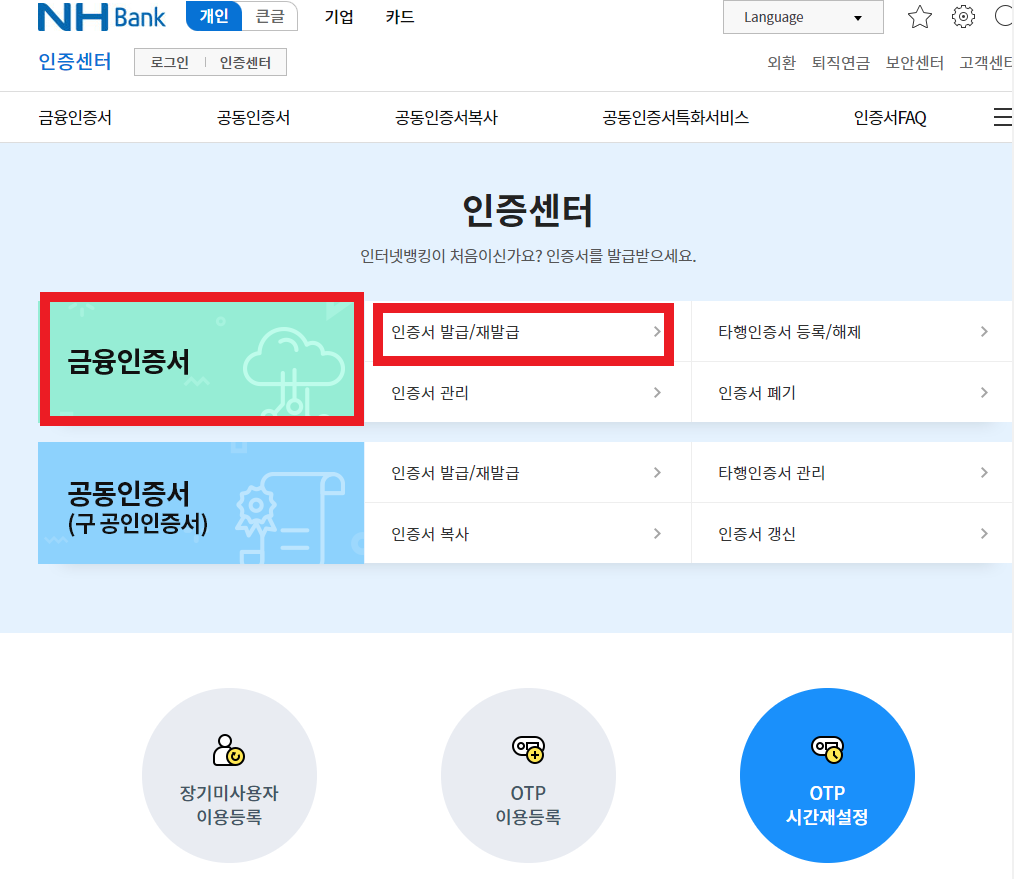Viewport: 1014px width, 879px height.
Task: Open the 퇴직연금 link
Action: pos(841,63)
